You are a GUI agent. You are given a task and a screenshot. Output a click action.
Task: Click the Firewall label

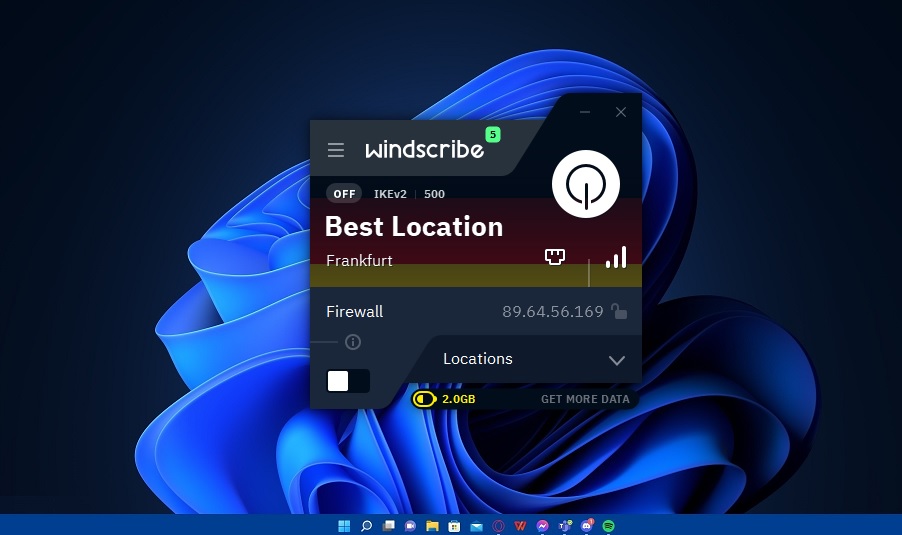click(x=354, y=312)
